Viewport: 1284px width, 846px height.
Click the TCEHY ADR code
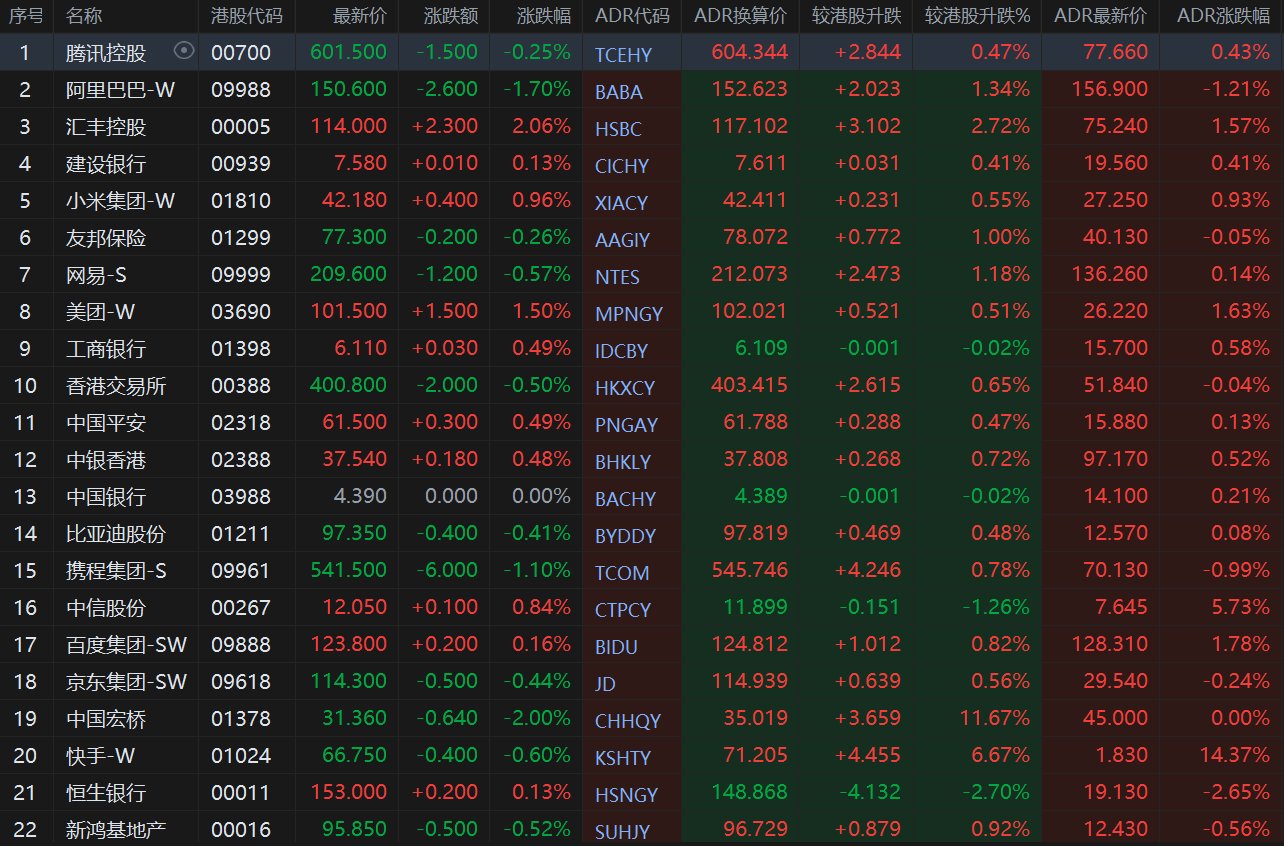click(x=622, y=55)
